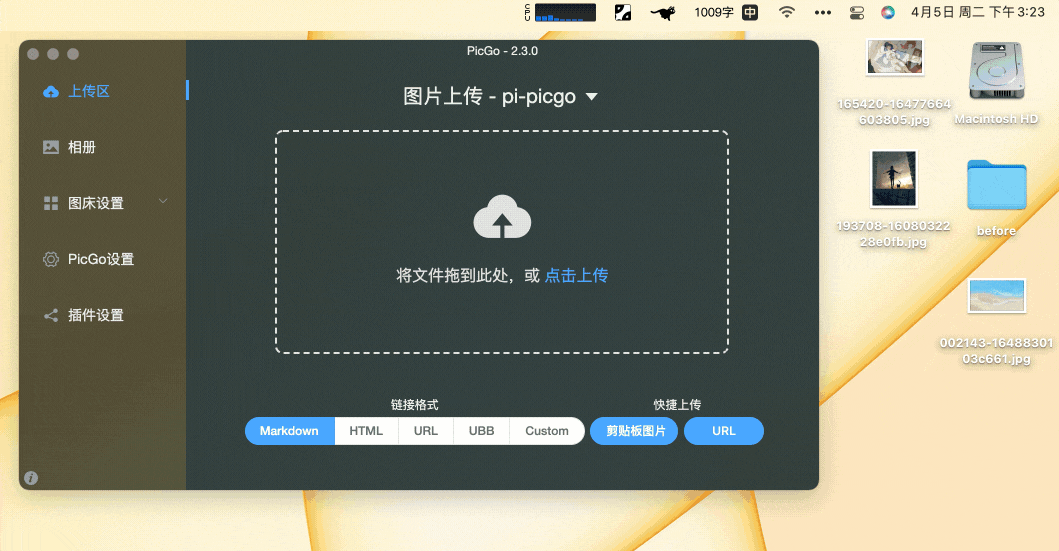Click the 图片上传 - pi-picgo title
The height and width of the screenshot is (551, 1059).
click(x=490, y=97)
